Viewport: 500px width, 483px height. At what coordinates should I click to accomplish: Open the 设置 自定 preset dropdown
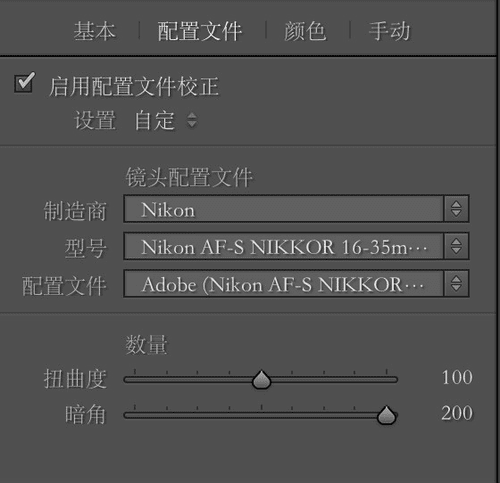166,120
